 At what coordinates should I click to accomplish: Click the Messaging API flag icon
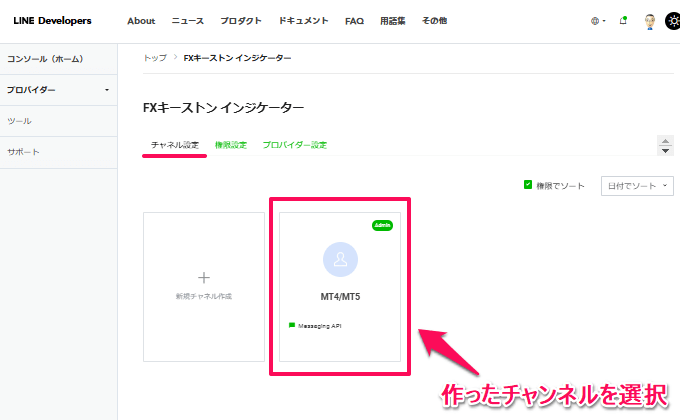[x=292, y=325]
